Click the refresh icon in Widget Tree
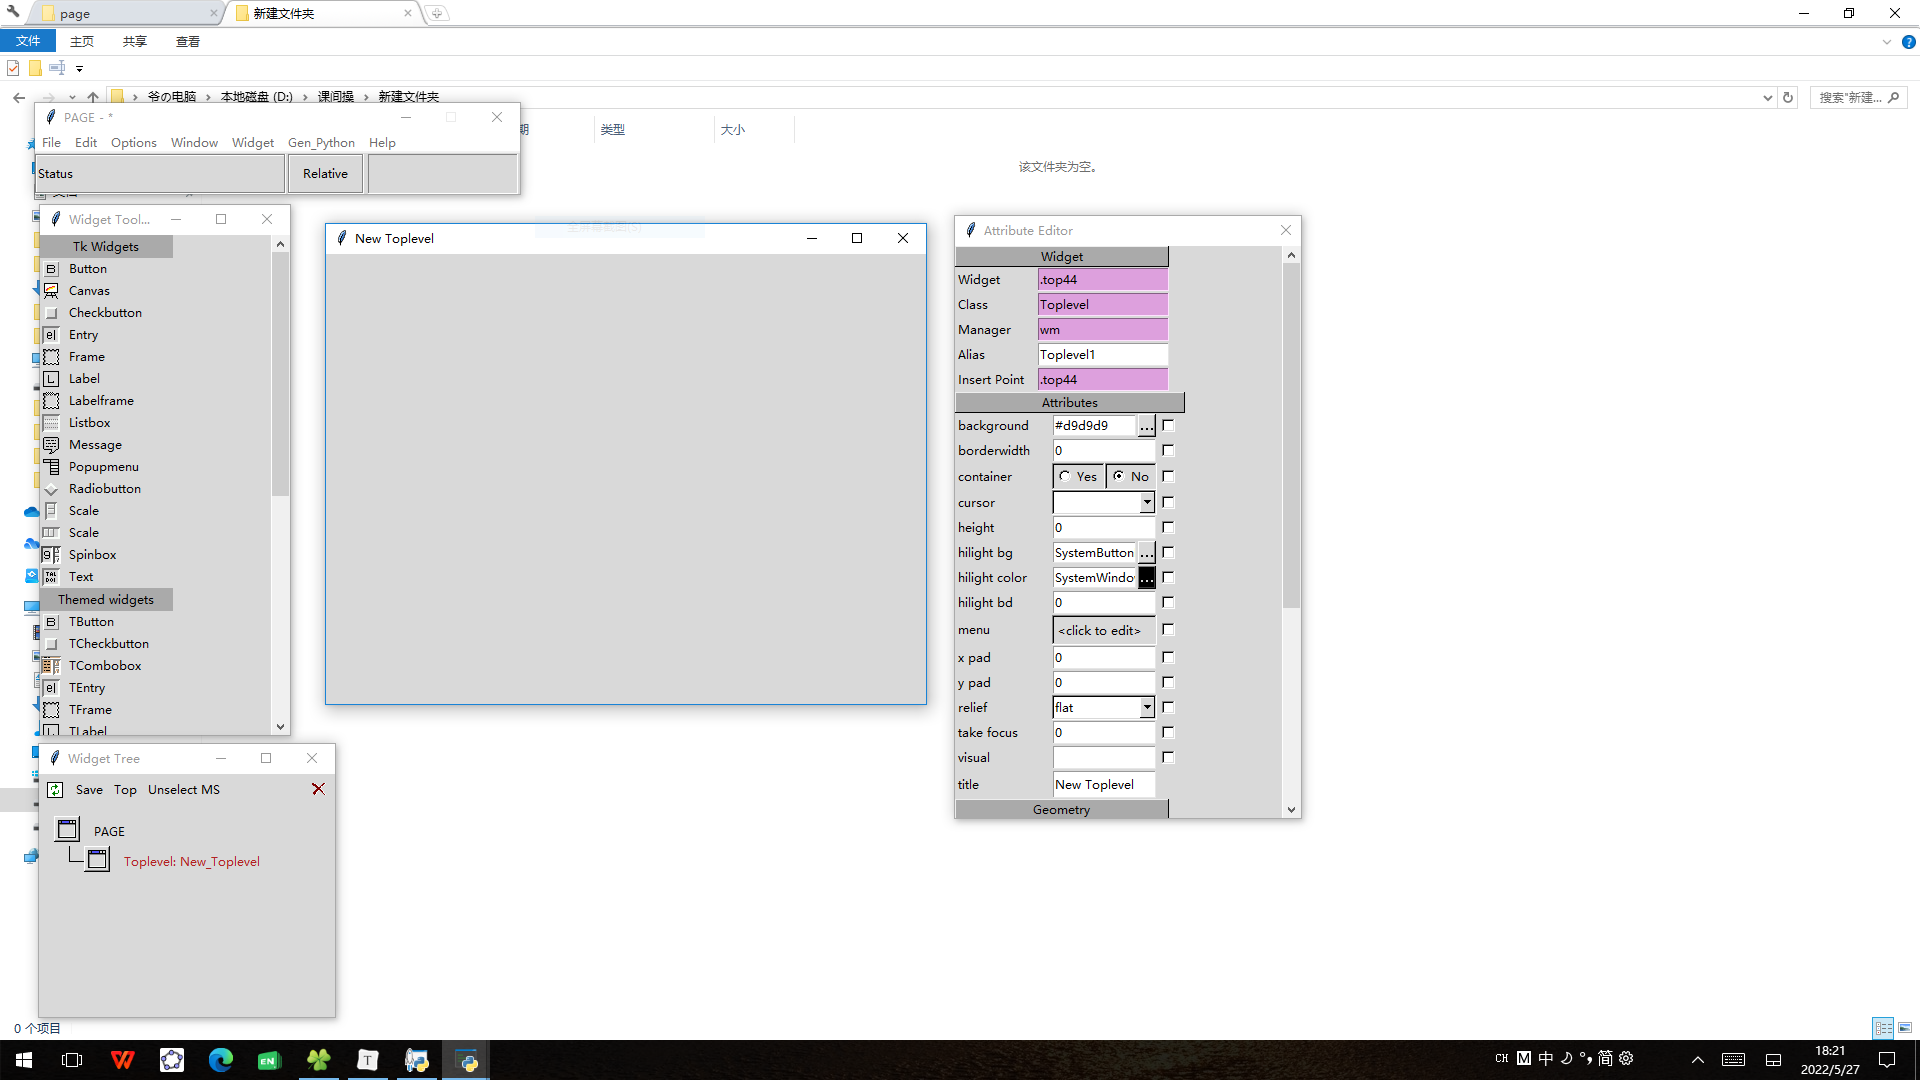Image resolution: width=1920 pixels, height=1080 pixels. 55,790
